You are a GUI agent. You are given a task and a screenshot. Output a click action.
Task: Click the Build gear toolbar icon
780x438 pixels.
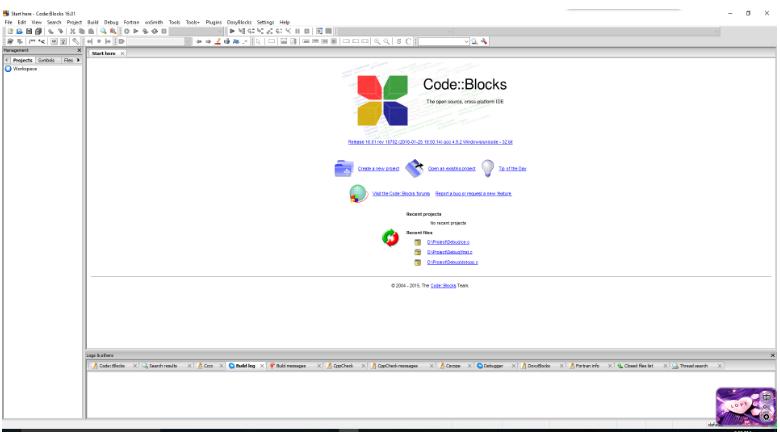[x=126, y=31]
